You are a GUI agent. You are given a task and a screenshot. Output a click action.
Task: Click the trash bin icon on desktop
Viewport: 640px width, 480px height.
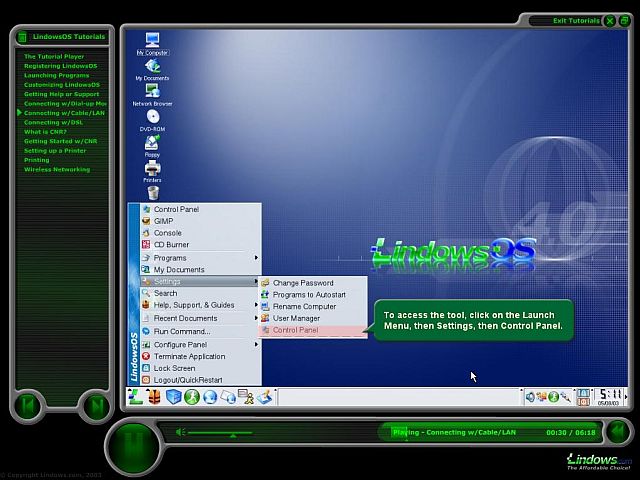153,192
